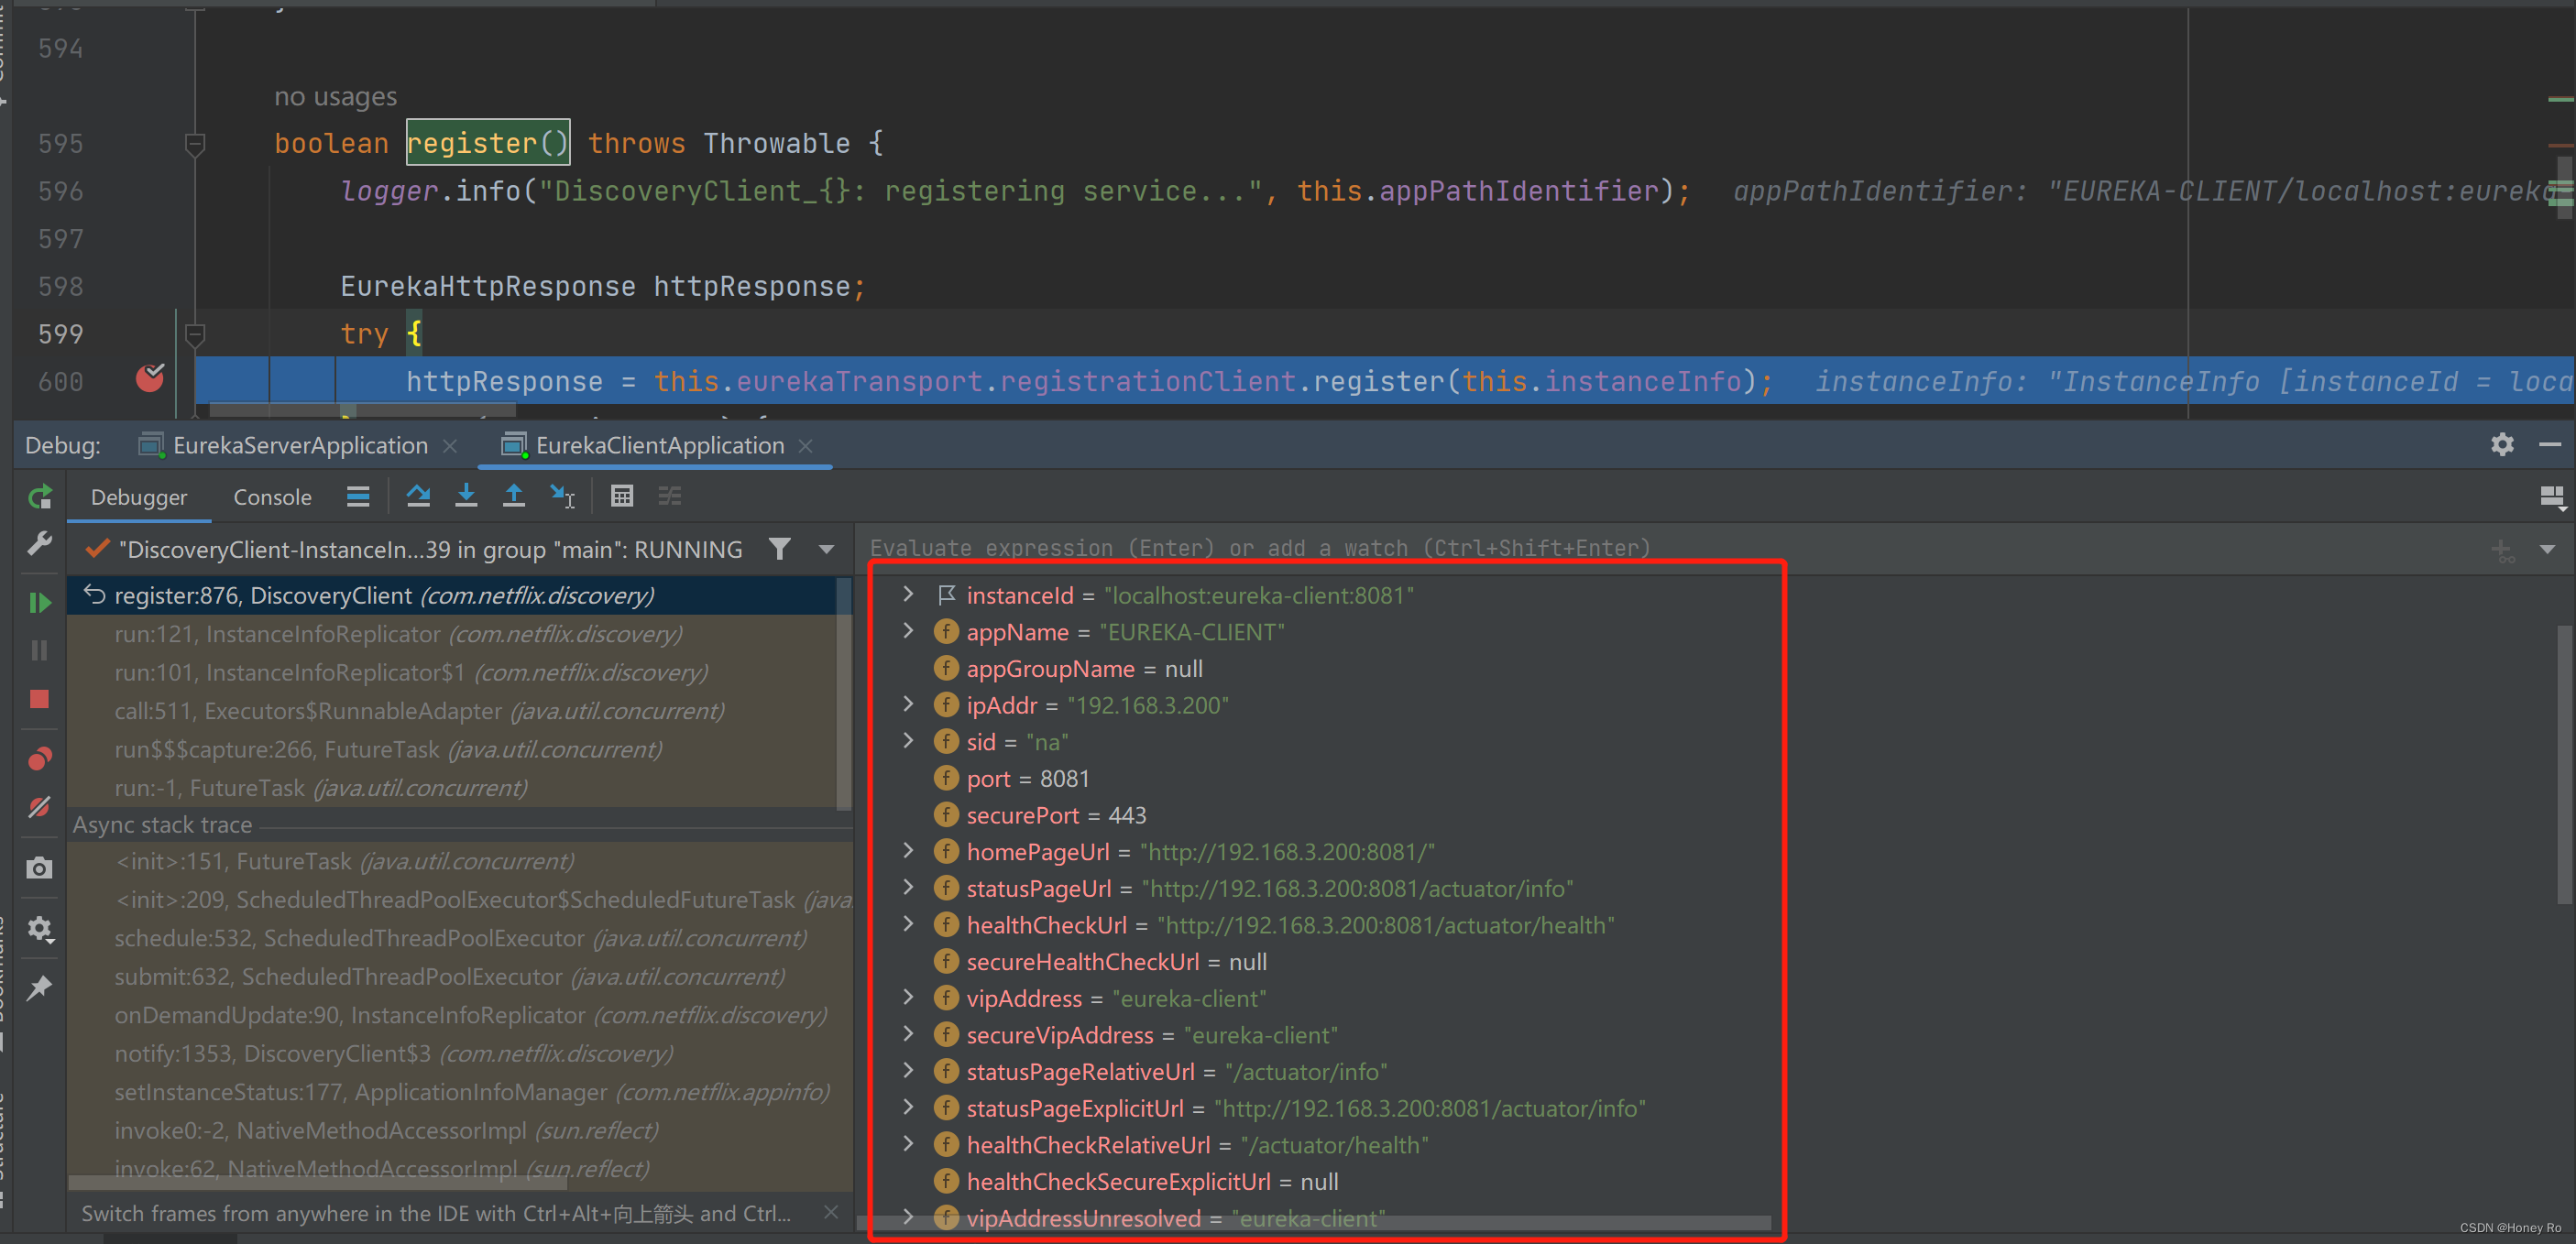The height and width of the screenshot is (1244, 2576).
Task: Click the appPathIdentifier field in line 596
Action: (x=1519, y=190)
